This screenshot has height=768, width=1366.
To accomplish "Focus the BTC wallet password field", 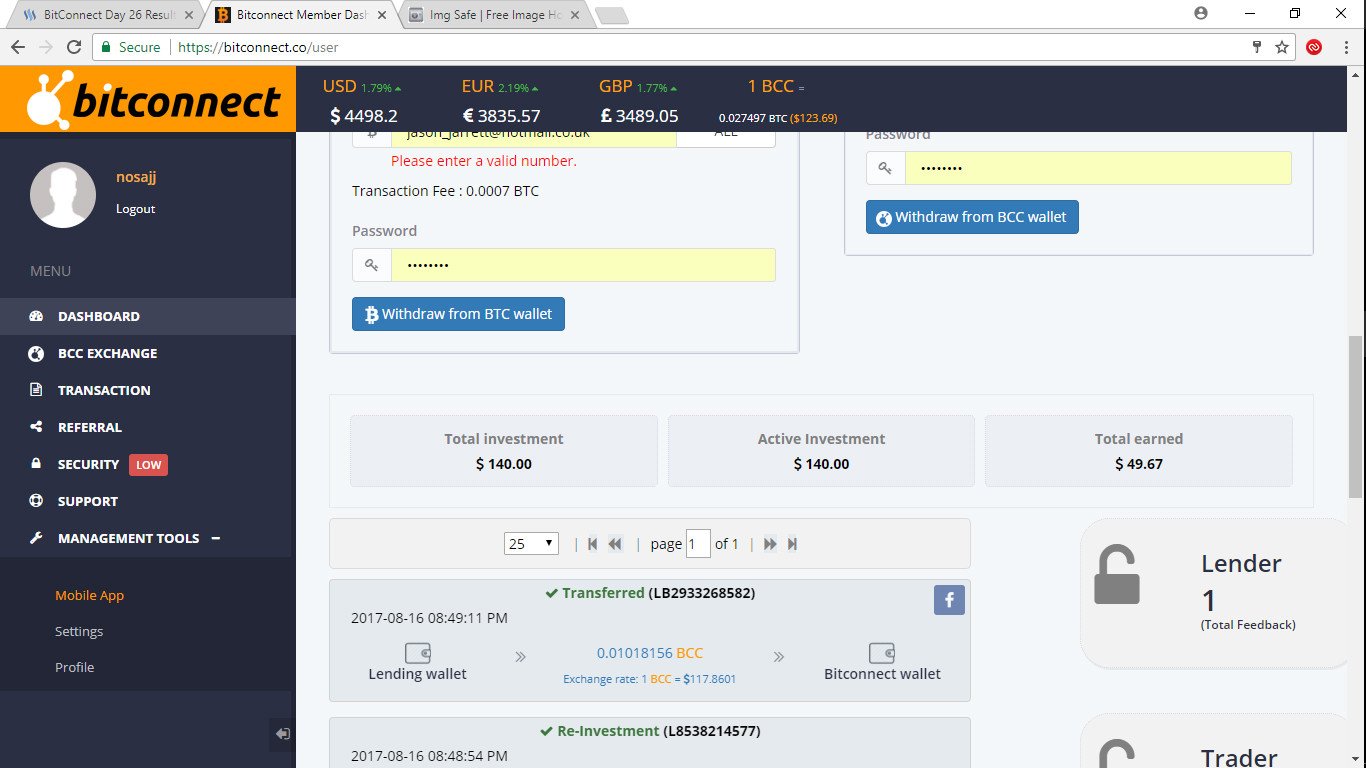I will (x=583, y=265).
